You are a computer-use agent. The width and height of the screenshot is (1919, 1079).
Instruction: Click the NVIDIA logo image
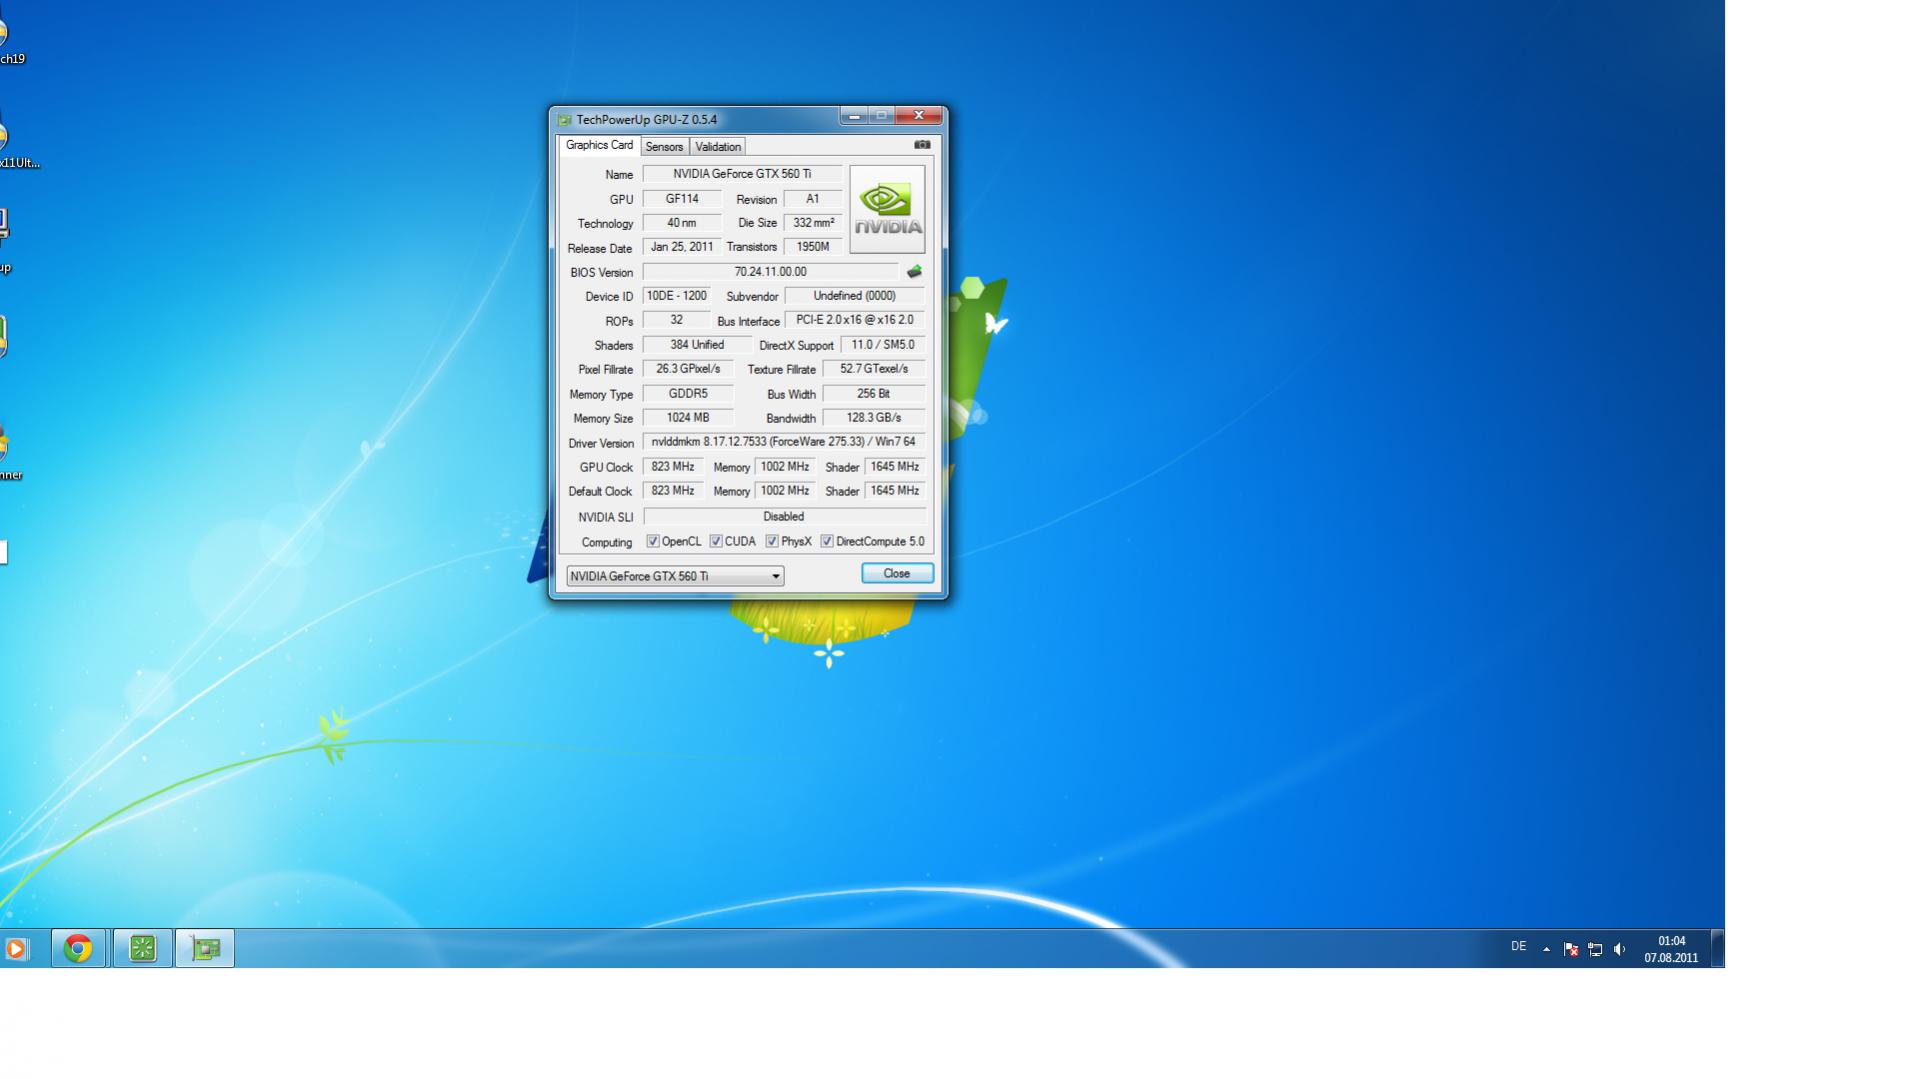point(887,209)
